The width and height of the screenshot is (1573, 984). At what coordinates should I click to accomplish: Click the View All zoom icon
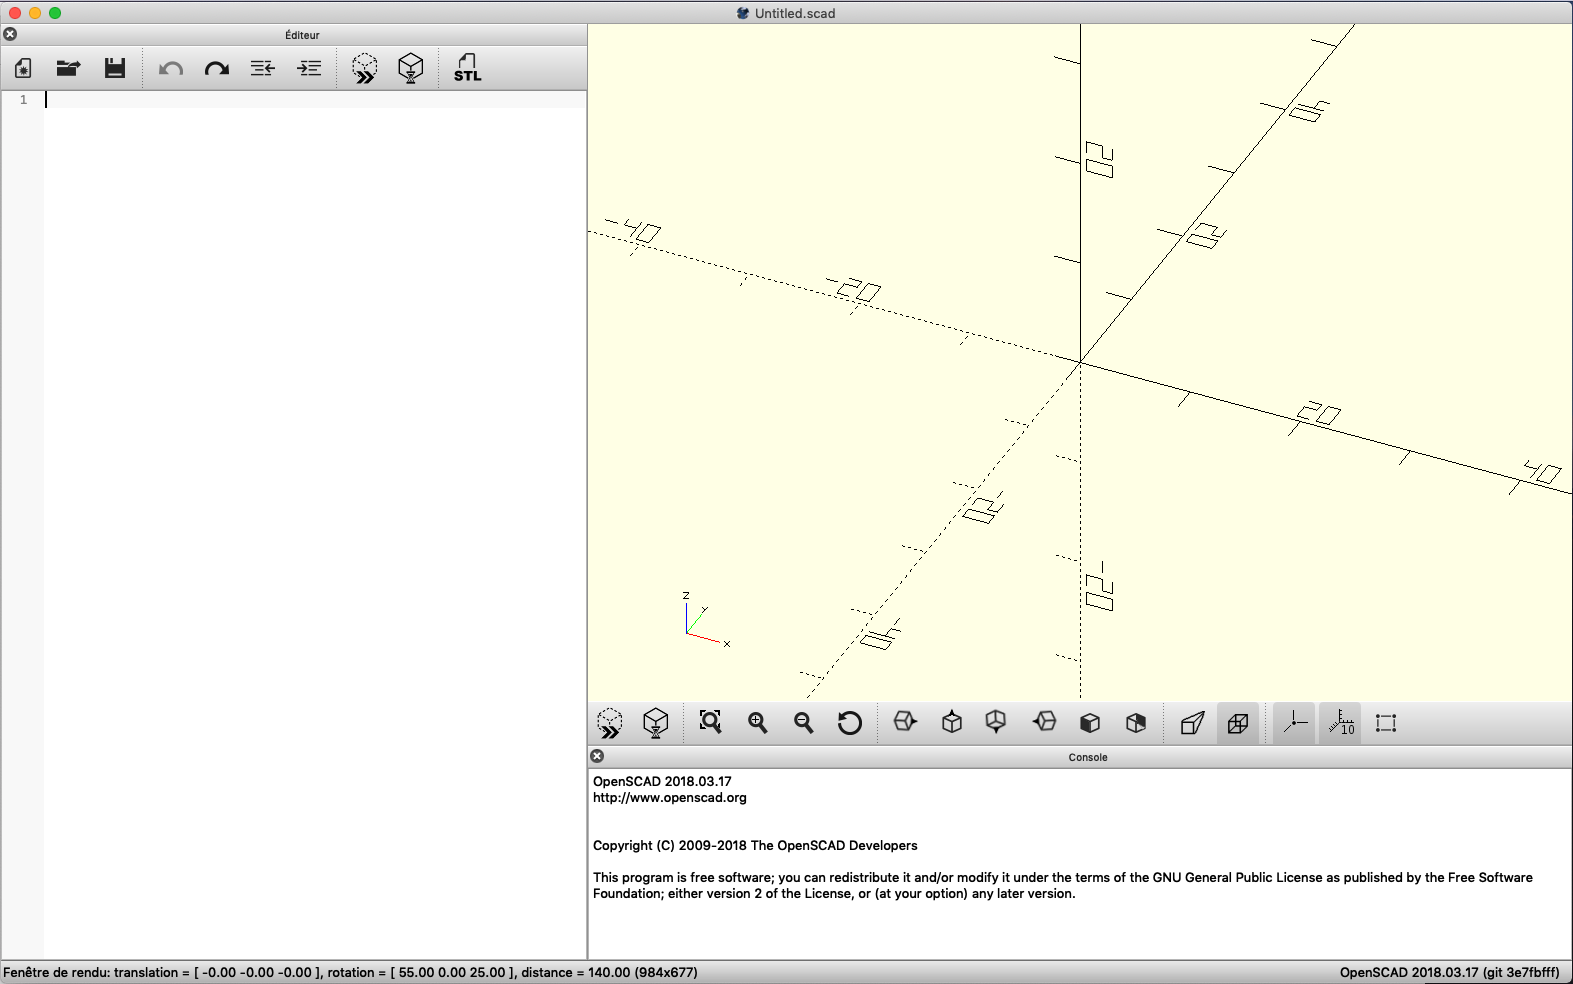(x=711, y=722)
